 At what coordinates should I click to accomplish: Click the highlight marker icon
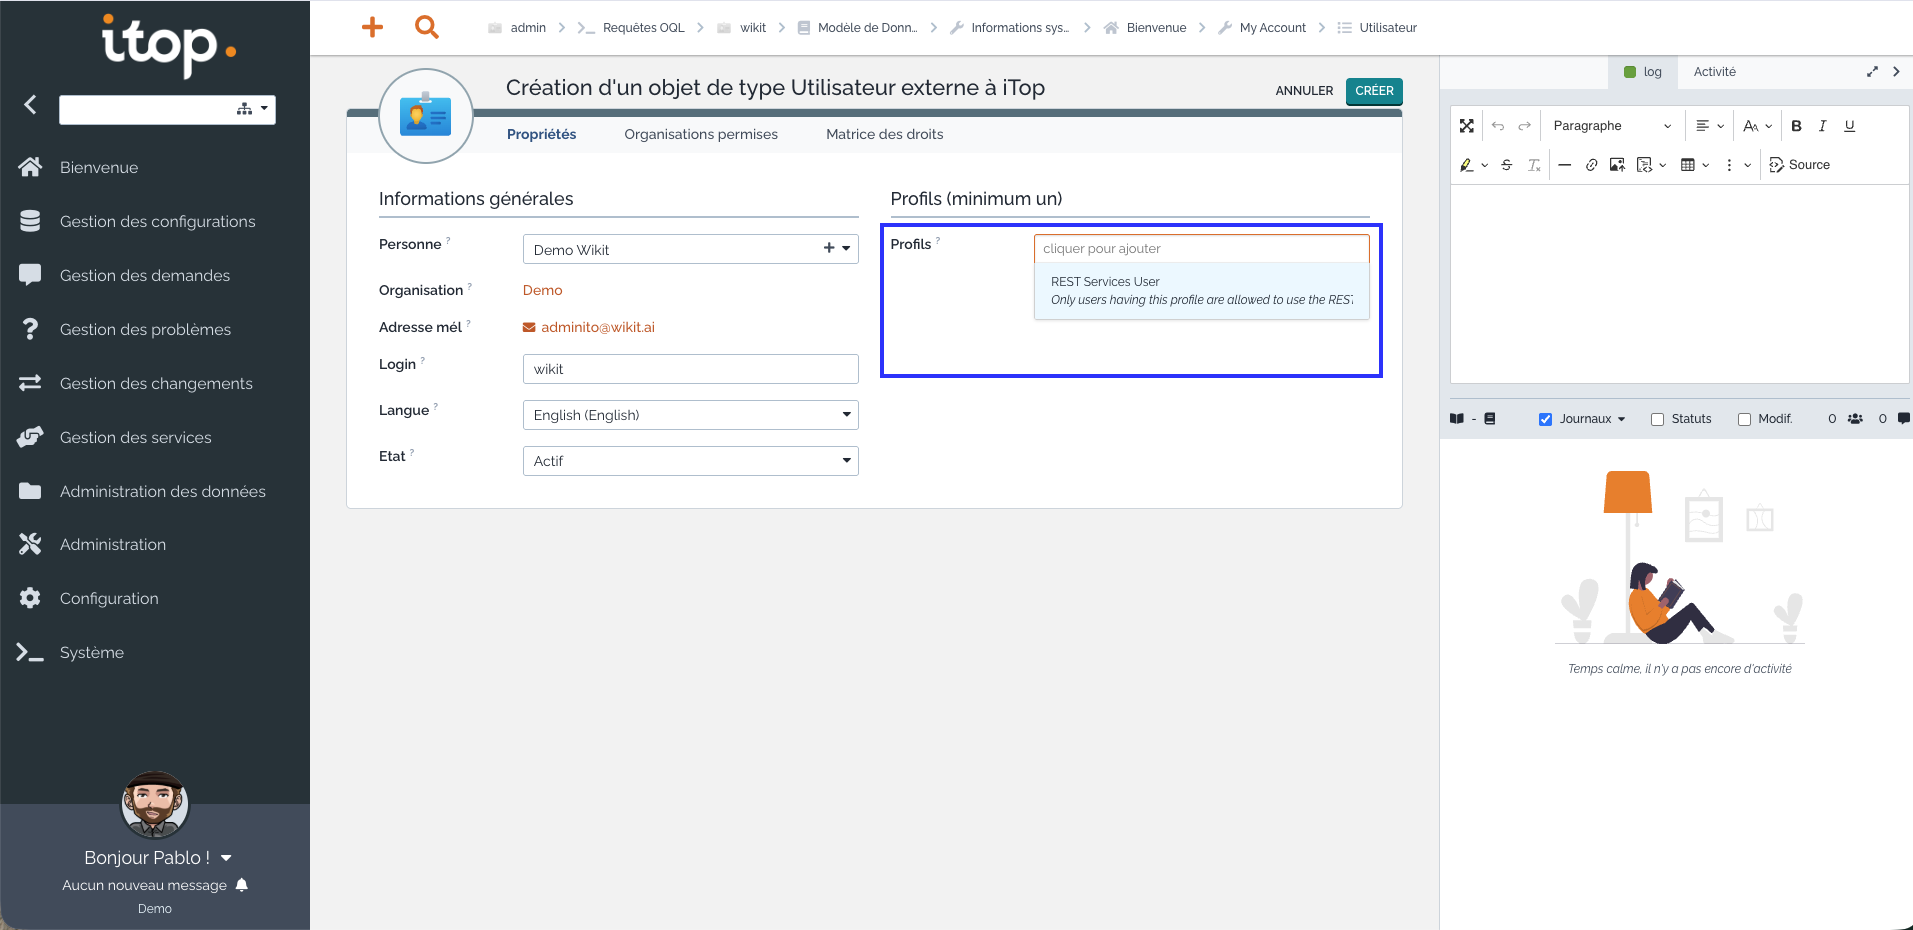click(1466, 165)
